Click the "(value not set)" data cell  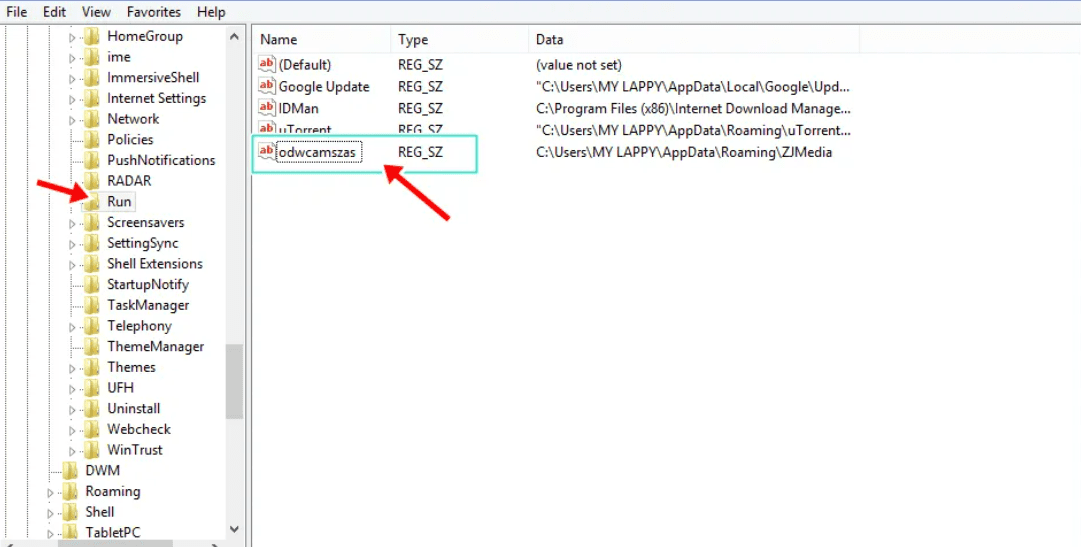[x=579, y=65]
